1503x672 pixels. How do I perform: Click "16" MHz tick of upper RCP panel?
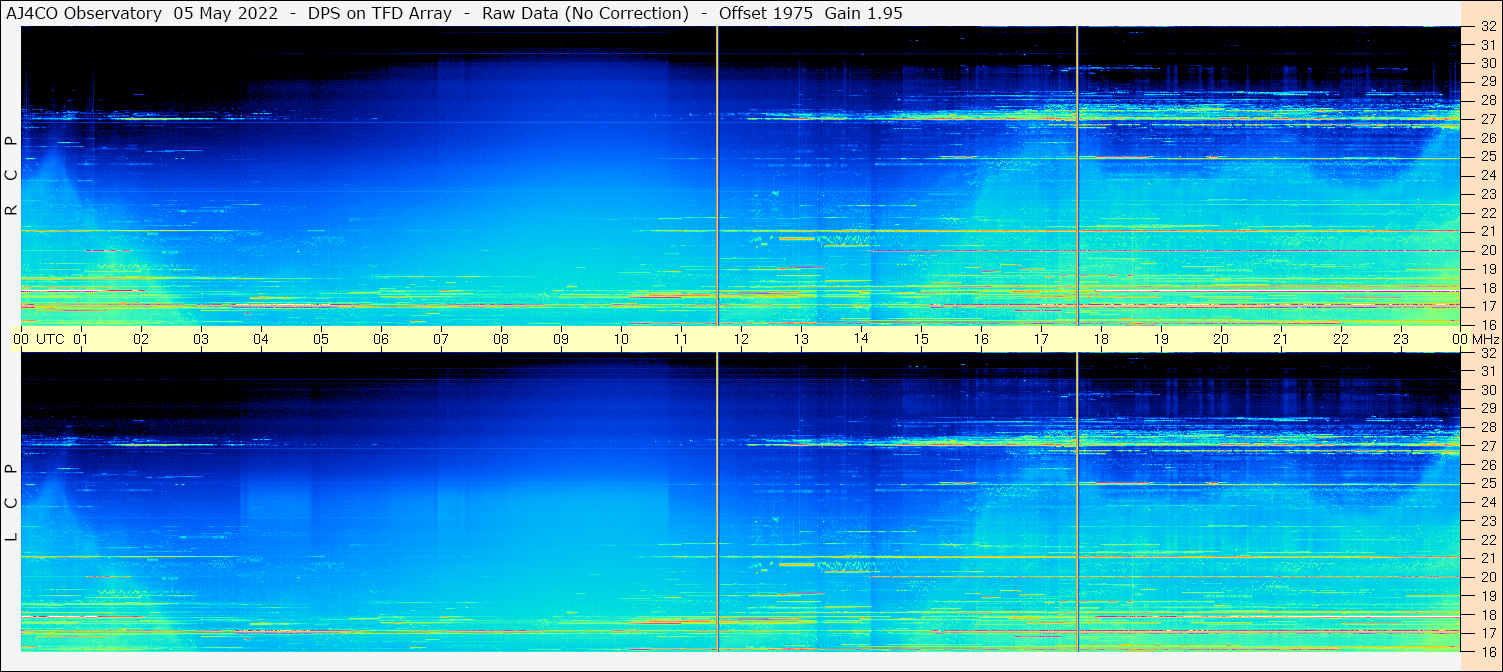click(1487, 325)
